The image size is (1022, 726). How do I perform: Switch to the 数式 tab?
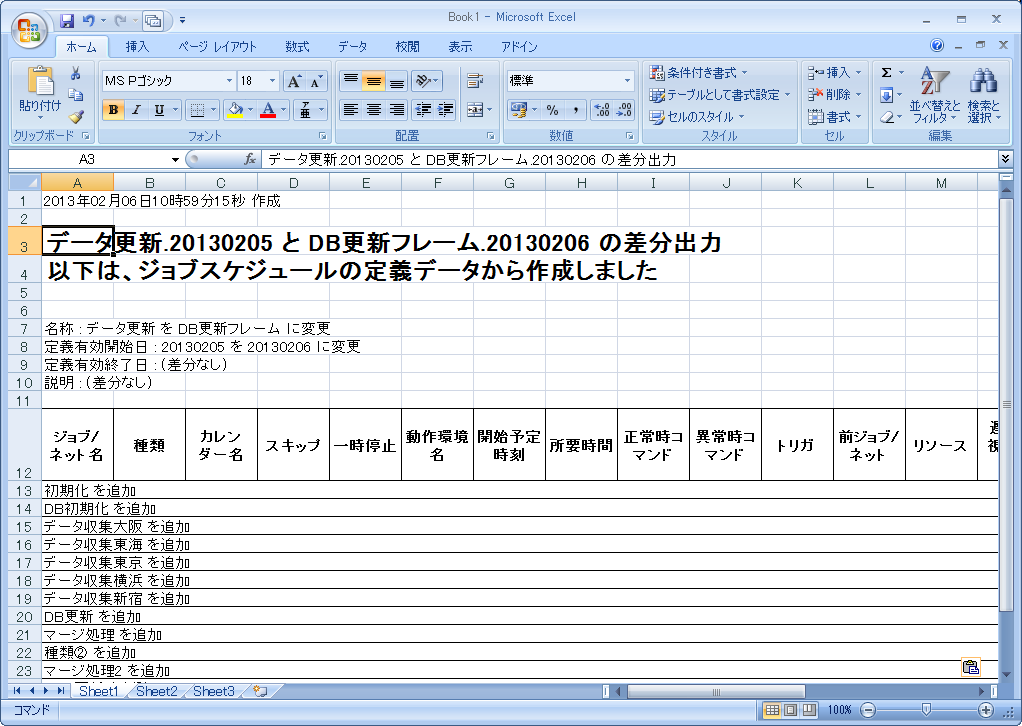pos(297,47)
